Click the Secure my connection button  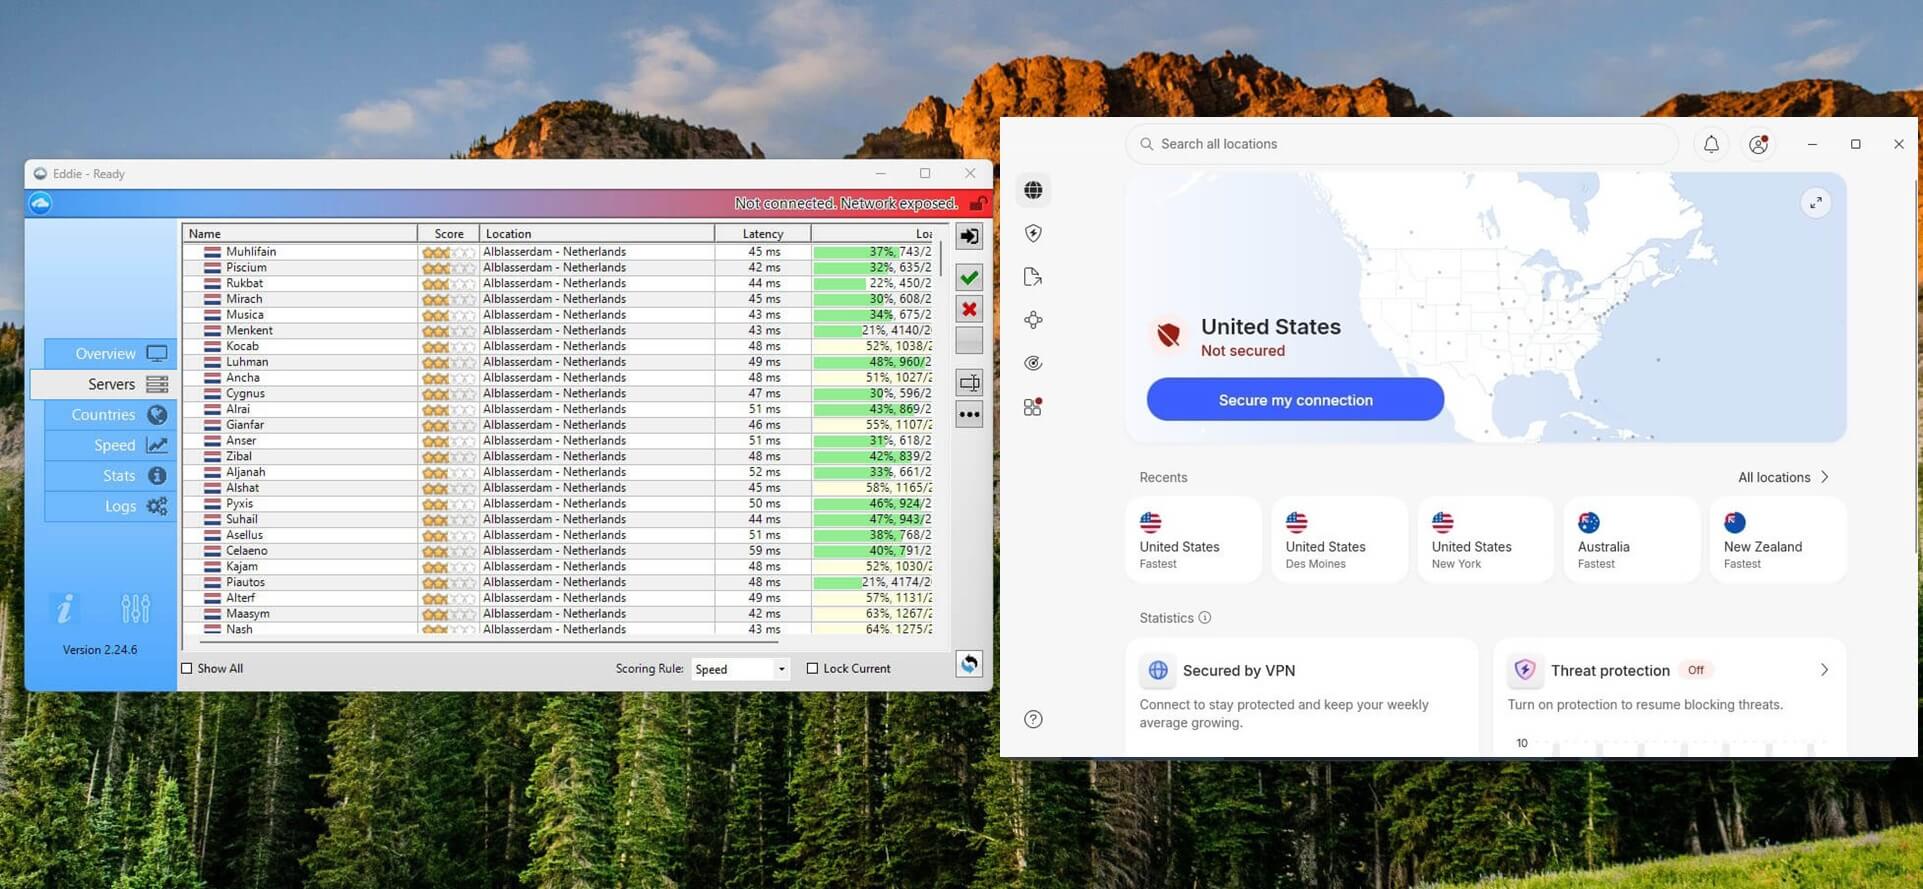coord(1295,400)
